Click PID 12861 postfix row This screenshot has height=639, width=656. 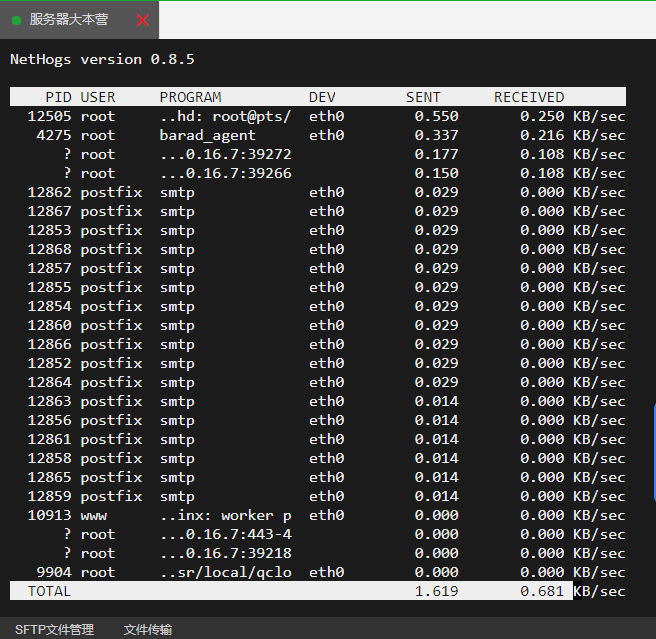click(318, 439)
